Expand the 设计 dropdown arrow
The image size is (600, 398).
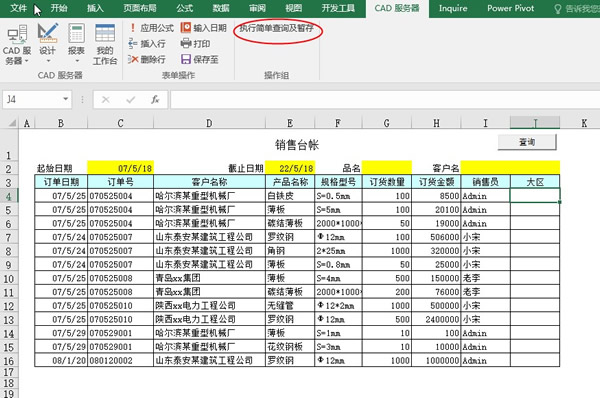coord(48,61)
